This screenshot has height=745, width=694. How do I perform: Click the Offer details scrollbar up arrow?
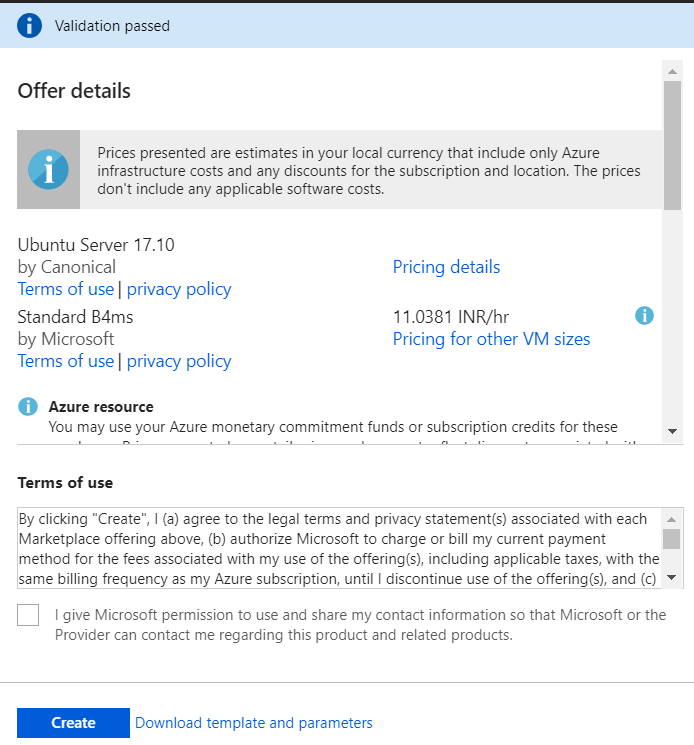pos(672,72)
